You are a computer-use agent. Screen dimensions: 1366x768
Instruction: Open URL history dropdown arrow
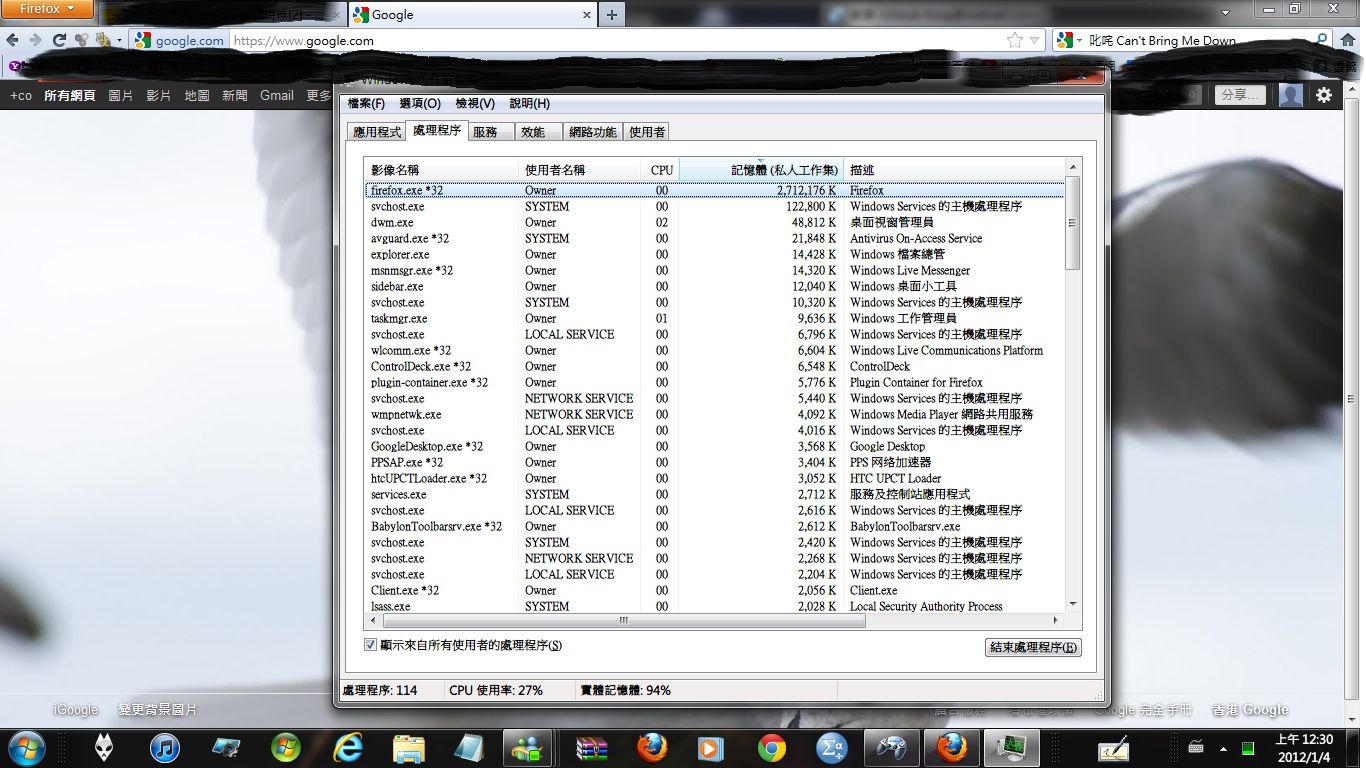pyautogui.click(x=1035, y=40)
